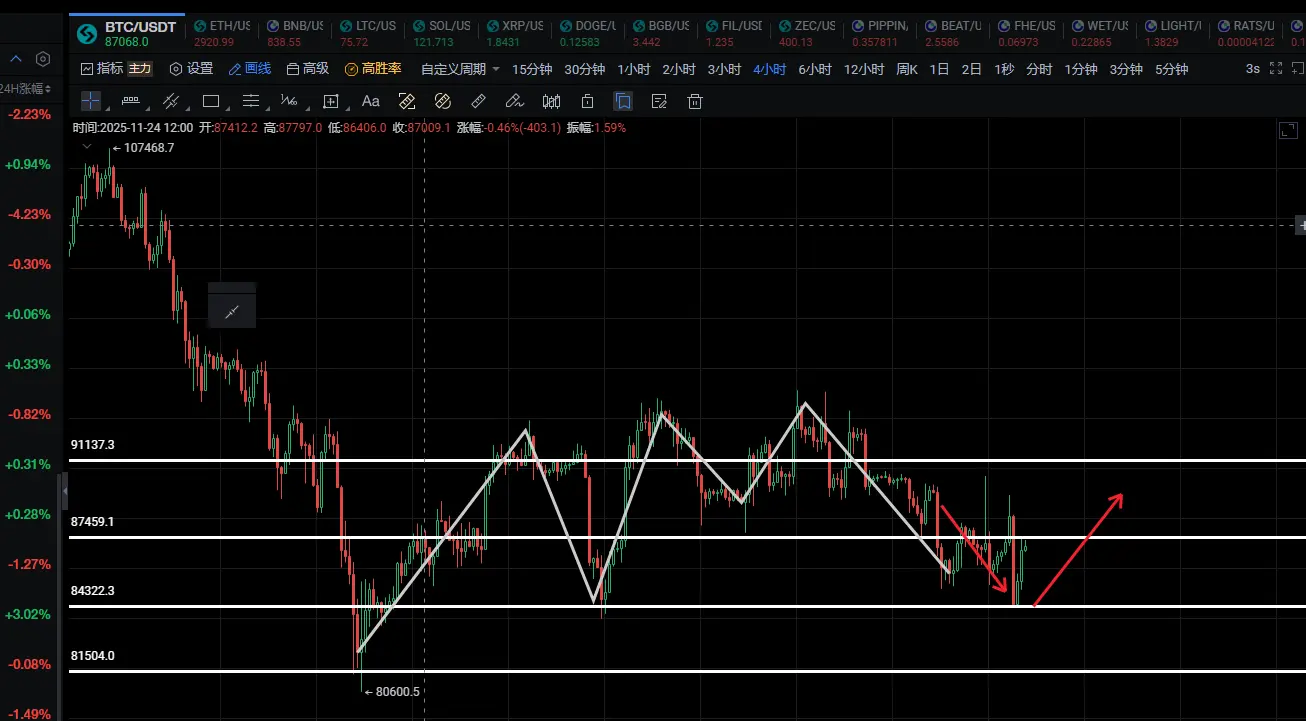Image resolution: width=1306 pixels, height=721 pixels.
Task: Switch to the 1日 daily timeframe
Action: click(939, 69)
